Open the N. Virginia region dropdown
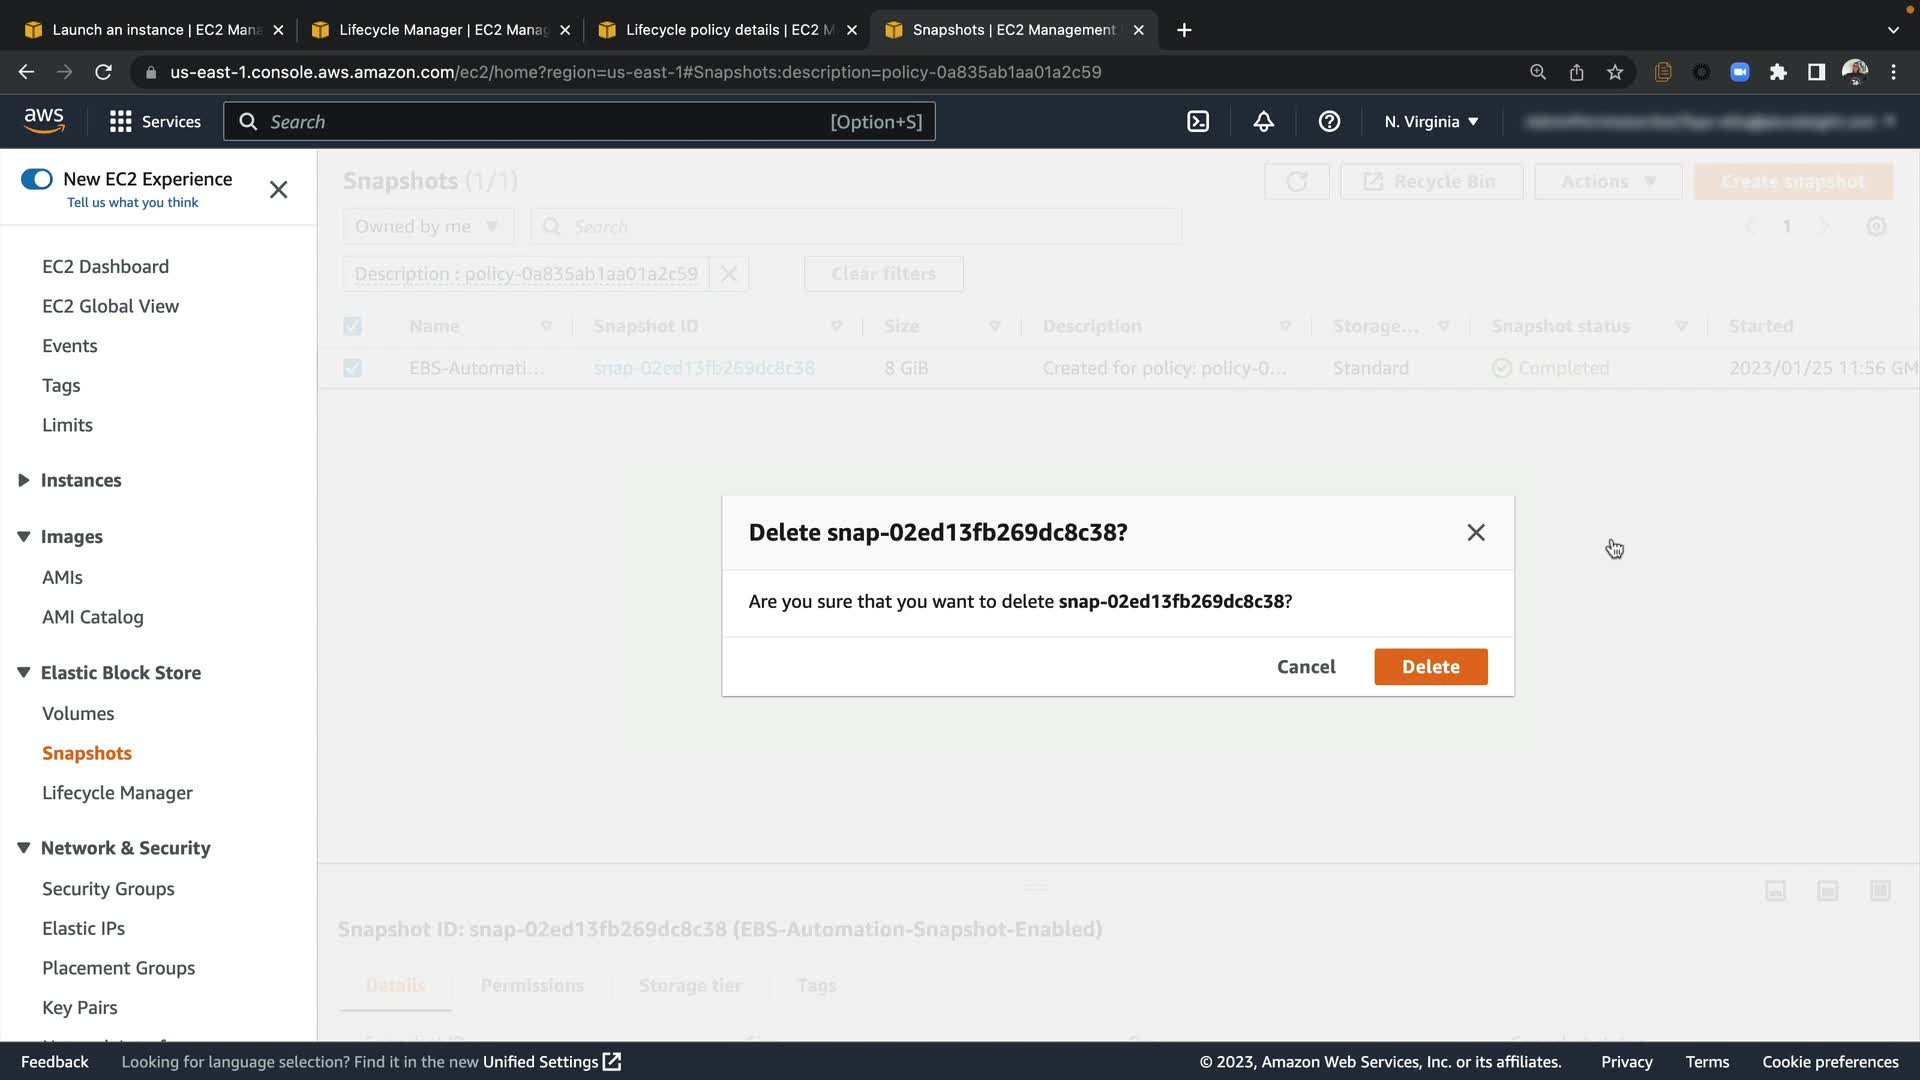1920x1080 pixels. [x=1431, y=121]
